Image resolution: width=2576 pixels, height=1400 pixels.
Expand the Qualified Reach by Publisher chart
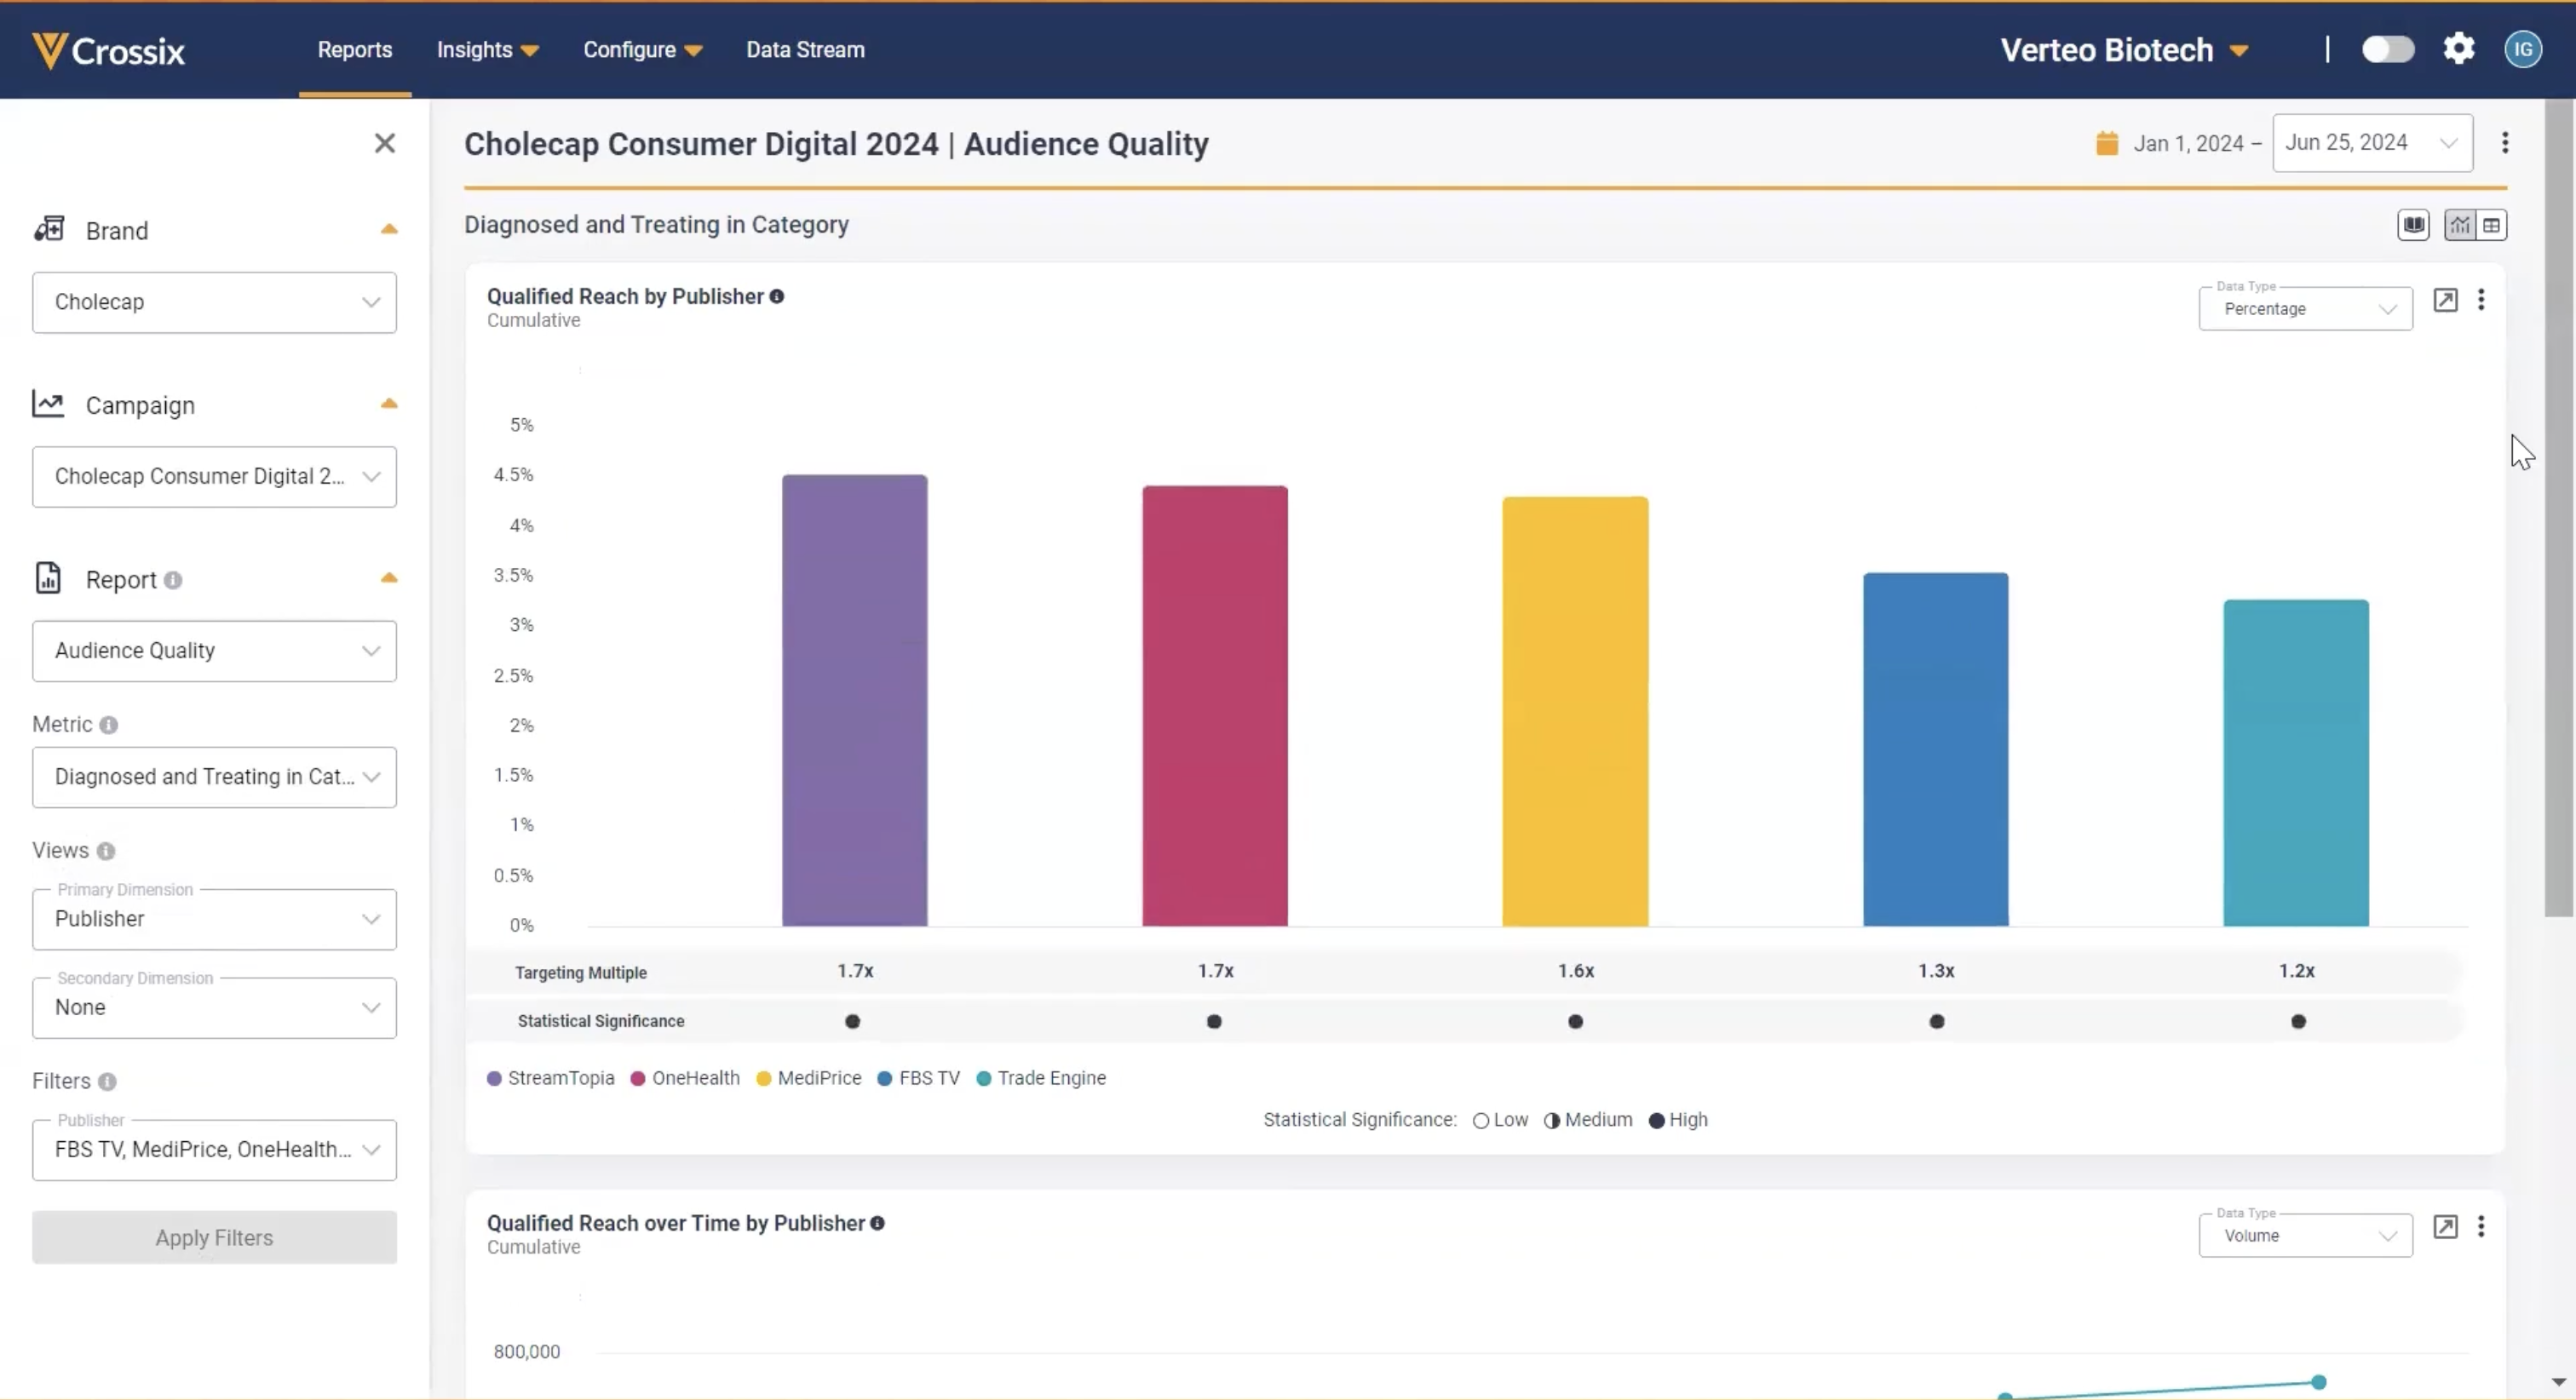(2444, 300)
